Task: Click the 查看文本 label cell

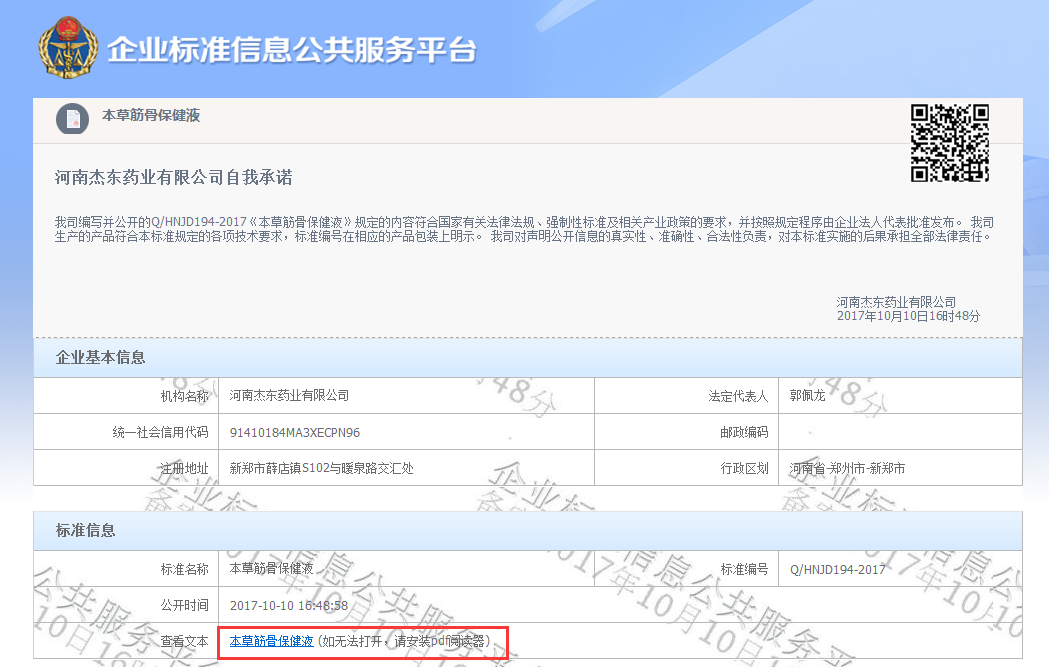Action: [x=126, y=641]
